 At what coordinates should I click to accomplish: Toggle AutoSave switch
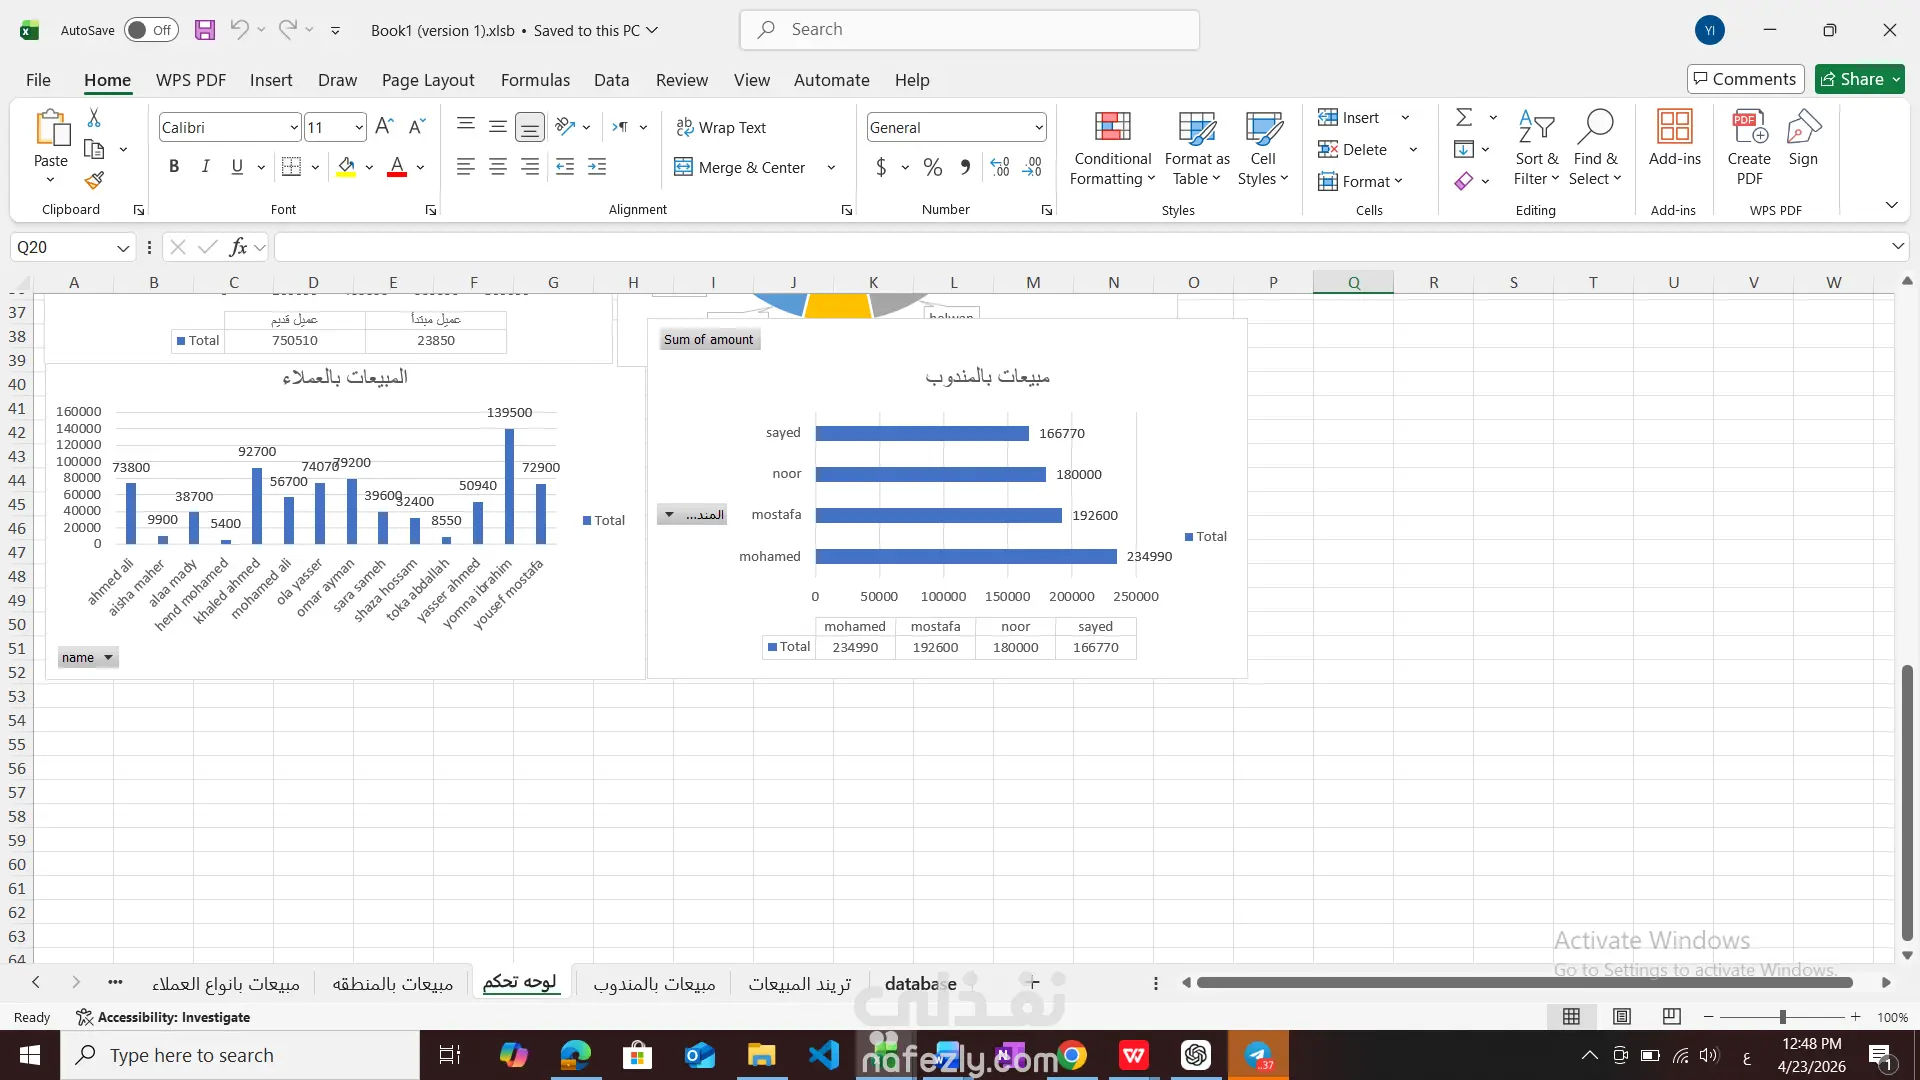coord(151,30)
